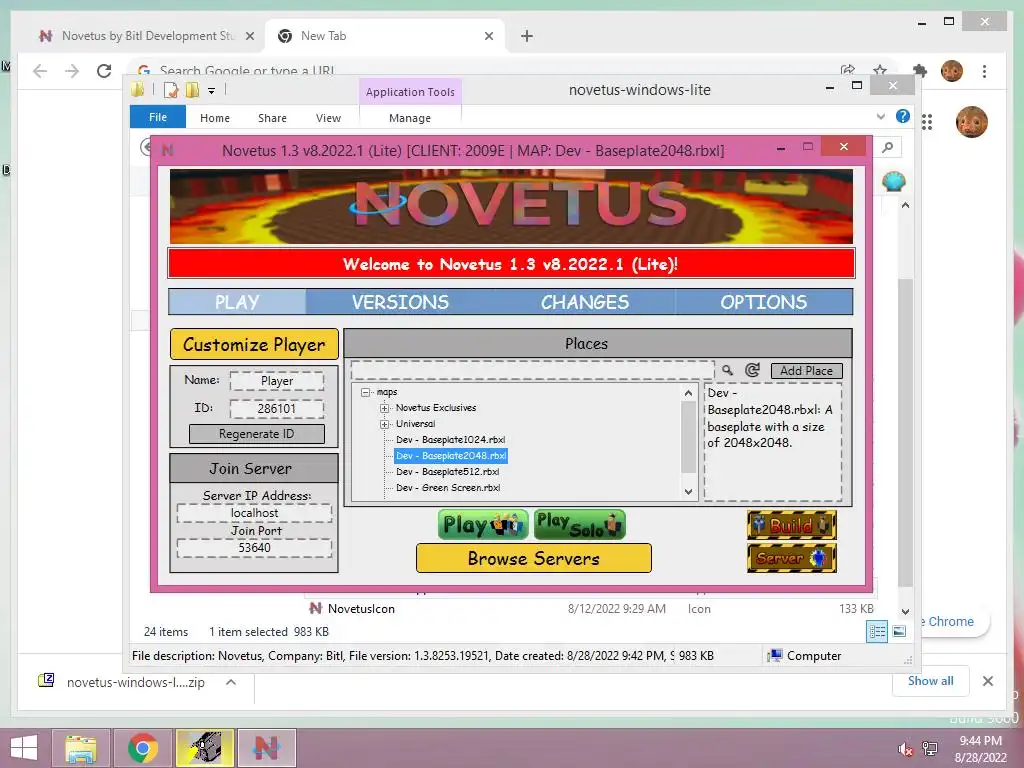The width and height of the screenshot is (1024, 768).
Task: Click the Explorer help question mark icon
Action: [x=903, y=116]
